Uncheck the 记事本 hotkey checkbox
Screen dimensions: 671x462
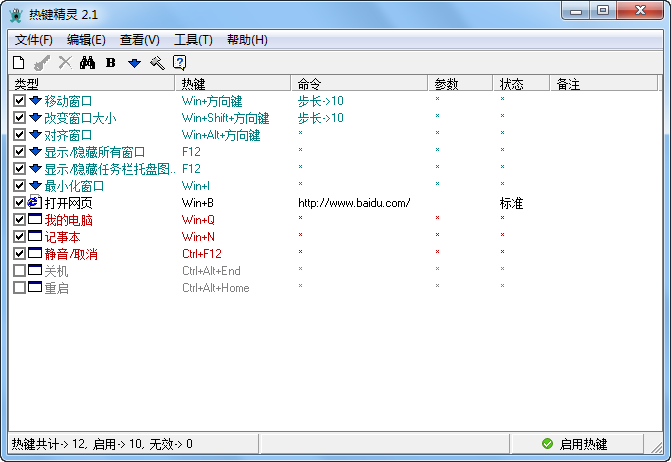click(19, 236)
